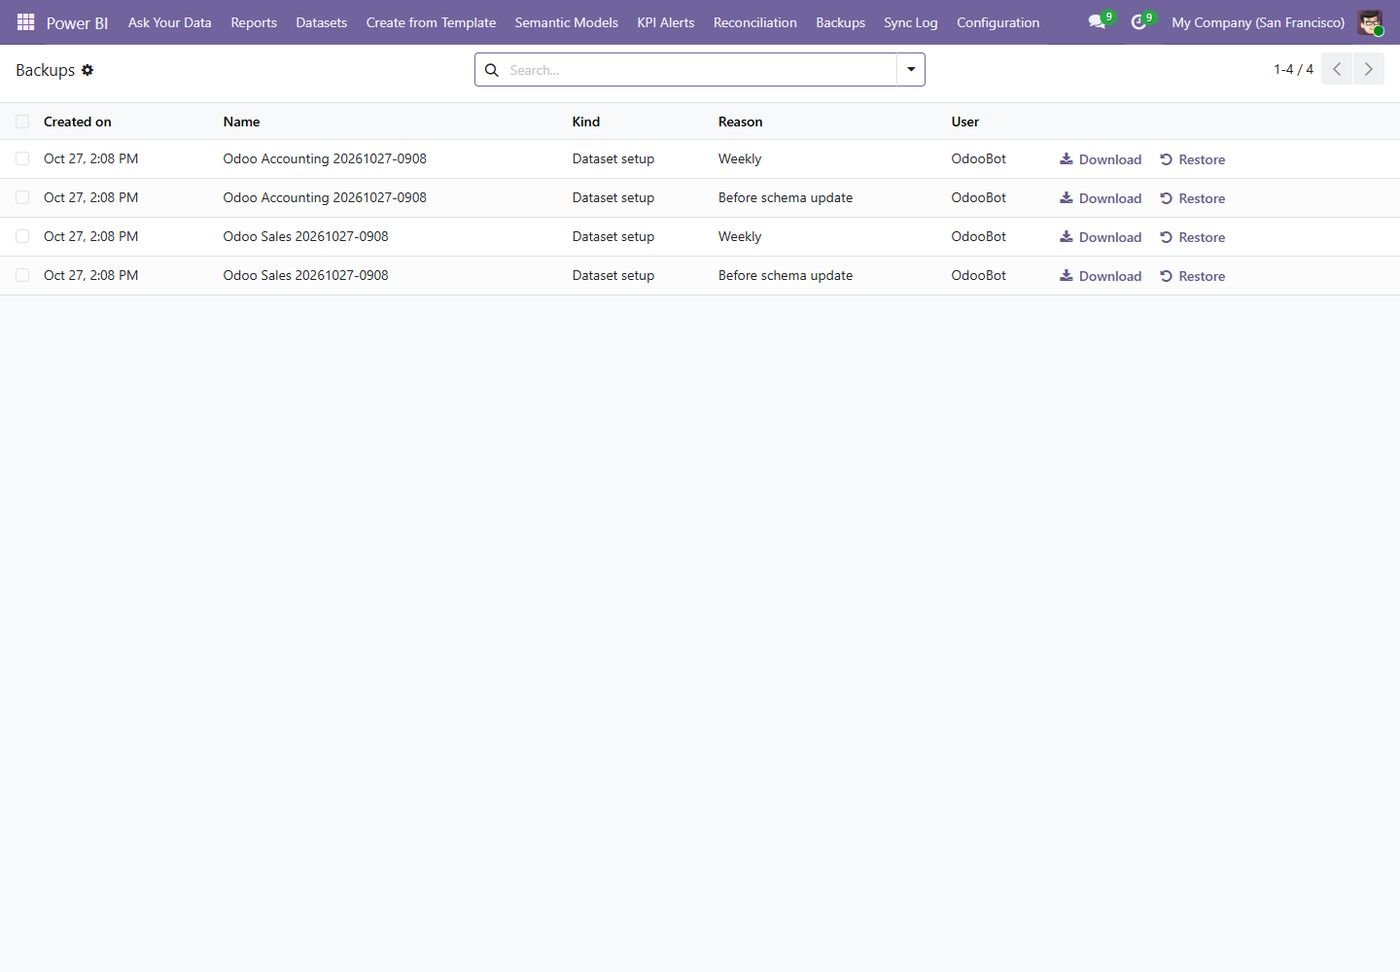Click the search magnifier icon
The width and height of the screenshot is (1400, 972).
click(x=491, y=70)
